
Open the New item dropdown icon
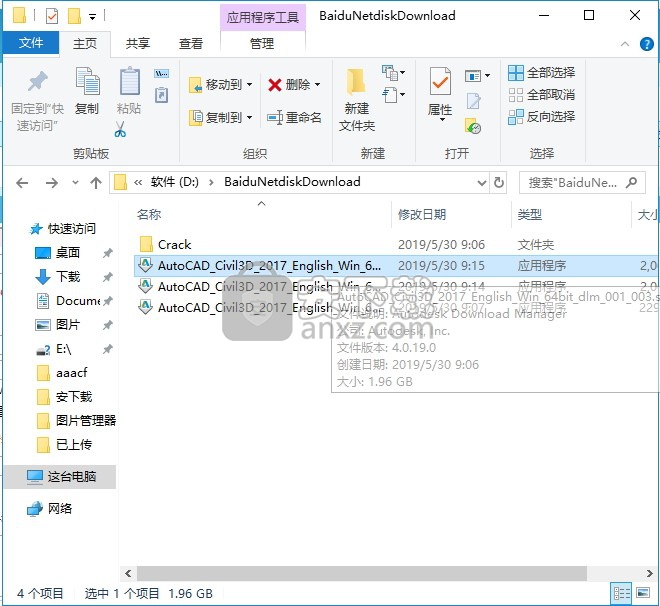[393, 73]
